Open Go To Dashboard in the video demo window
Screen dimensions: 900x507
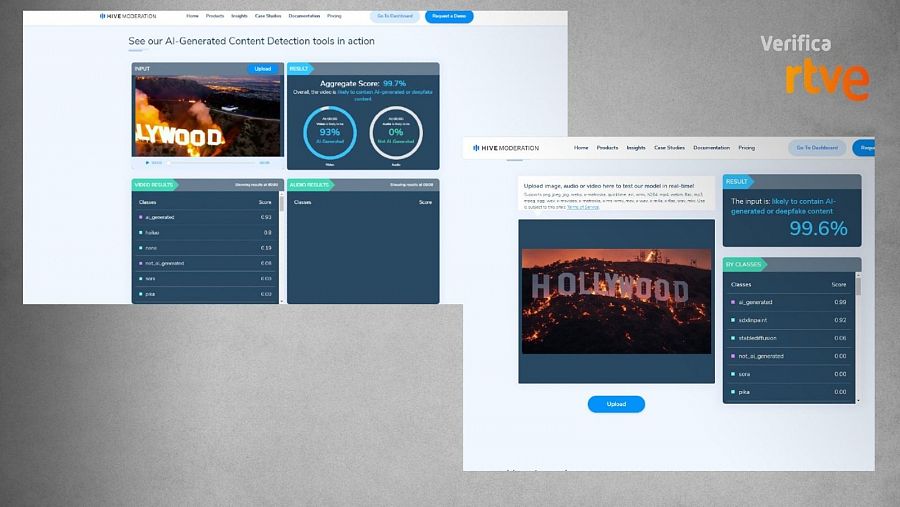(x=394, y=16)
